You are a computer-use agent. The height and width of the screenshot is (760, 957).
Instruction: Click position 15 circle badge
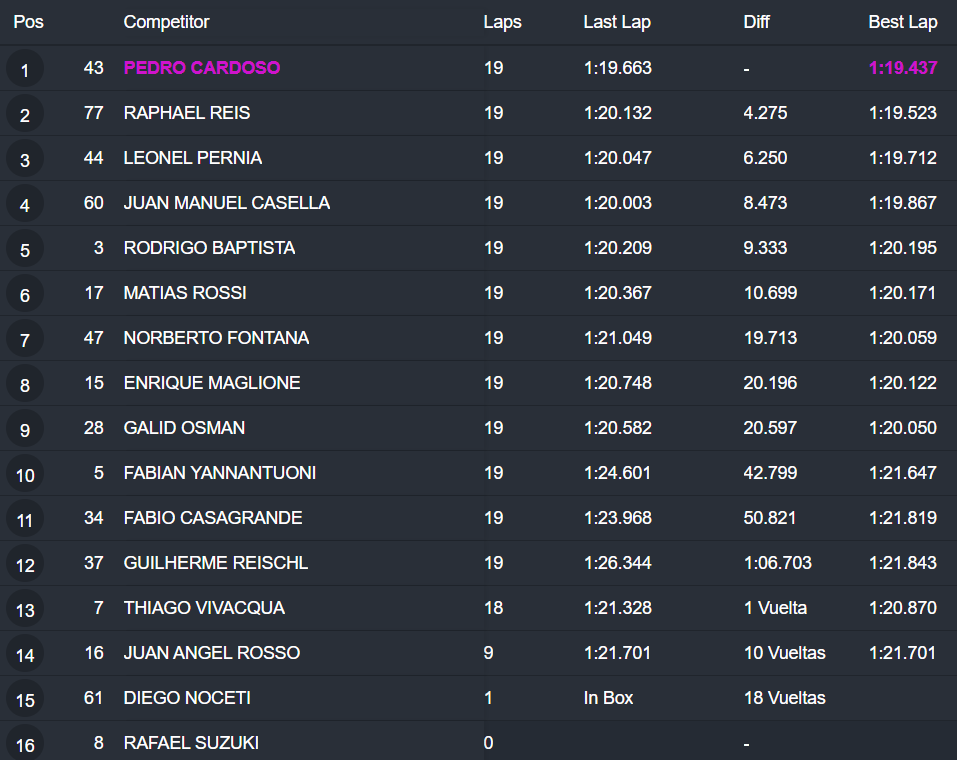coord(25,700)
